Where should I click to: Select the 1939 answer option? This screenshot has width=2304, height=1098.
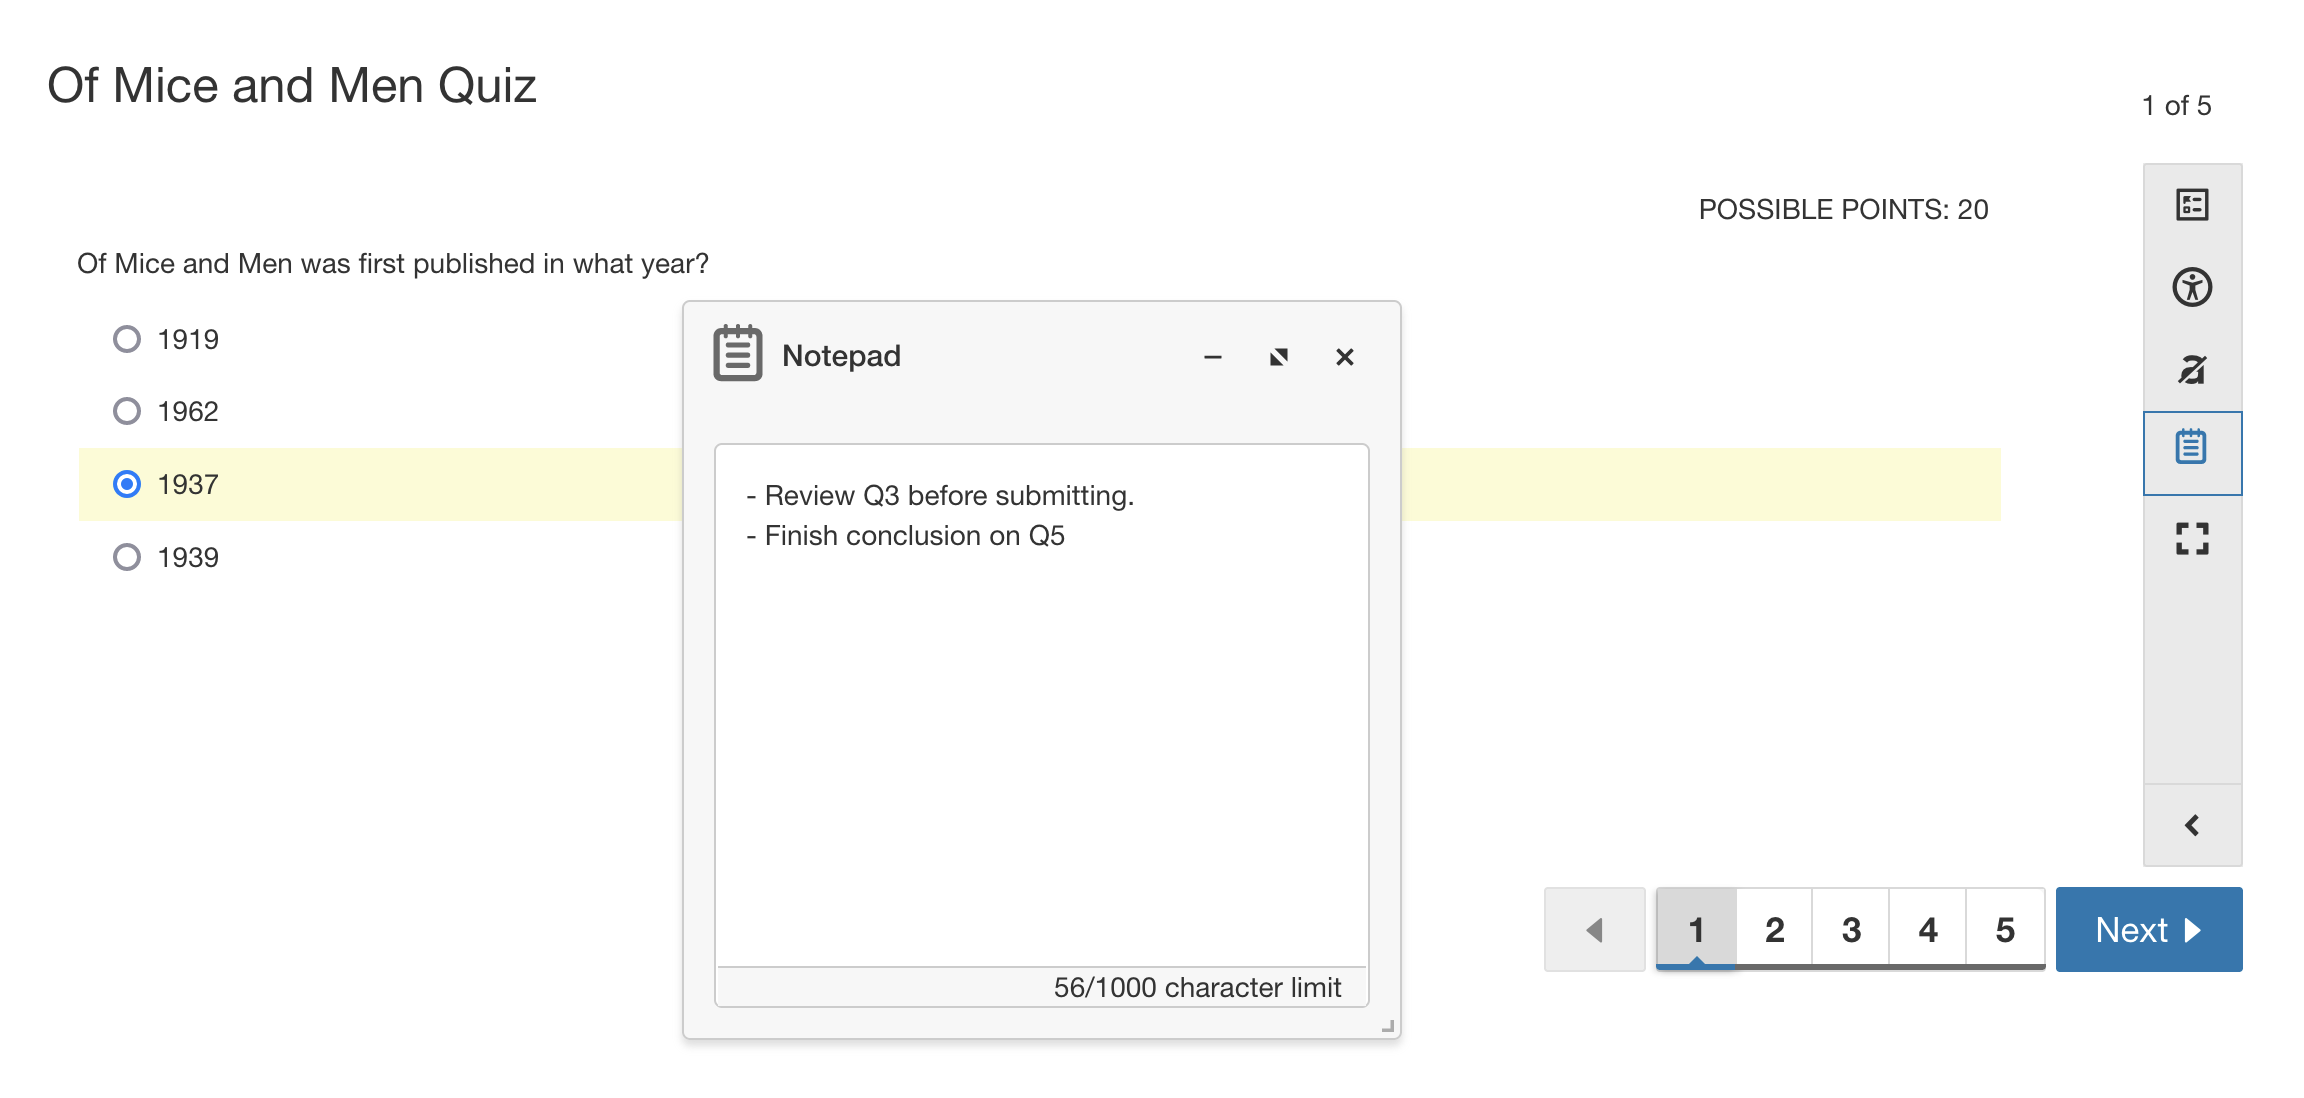(x=127, y=557)
